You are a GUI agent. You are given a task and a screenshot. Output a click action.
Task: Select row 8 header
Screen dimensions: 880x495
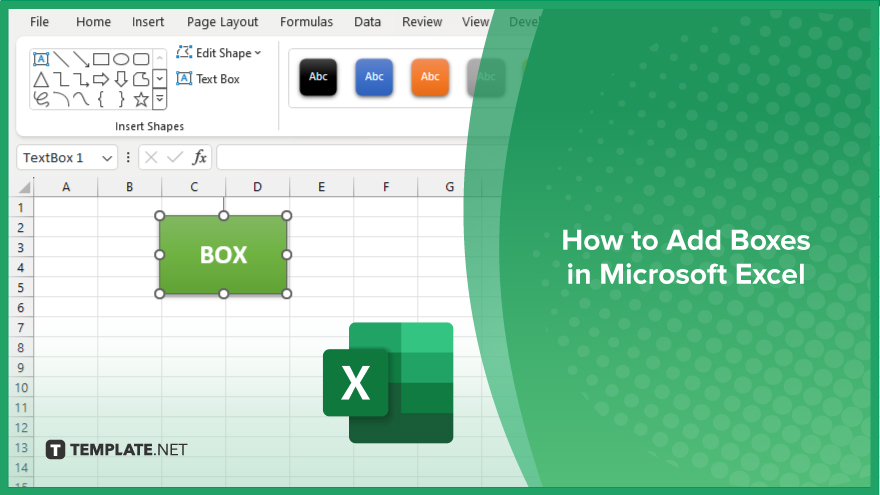coord(21,348)
